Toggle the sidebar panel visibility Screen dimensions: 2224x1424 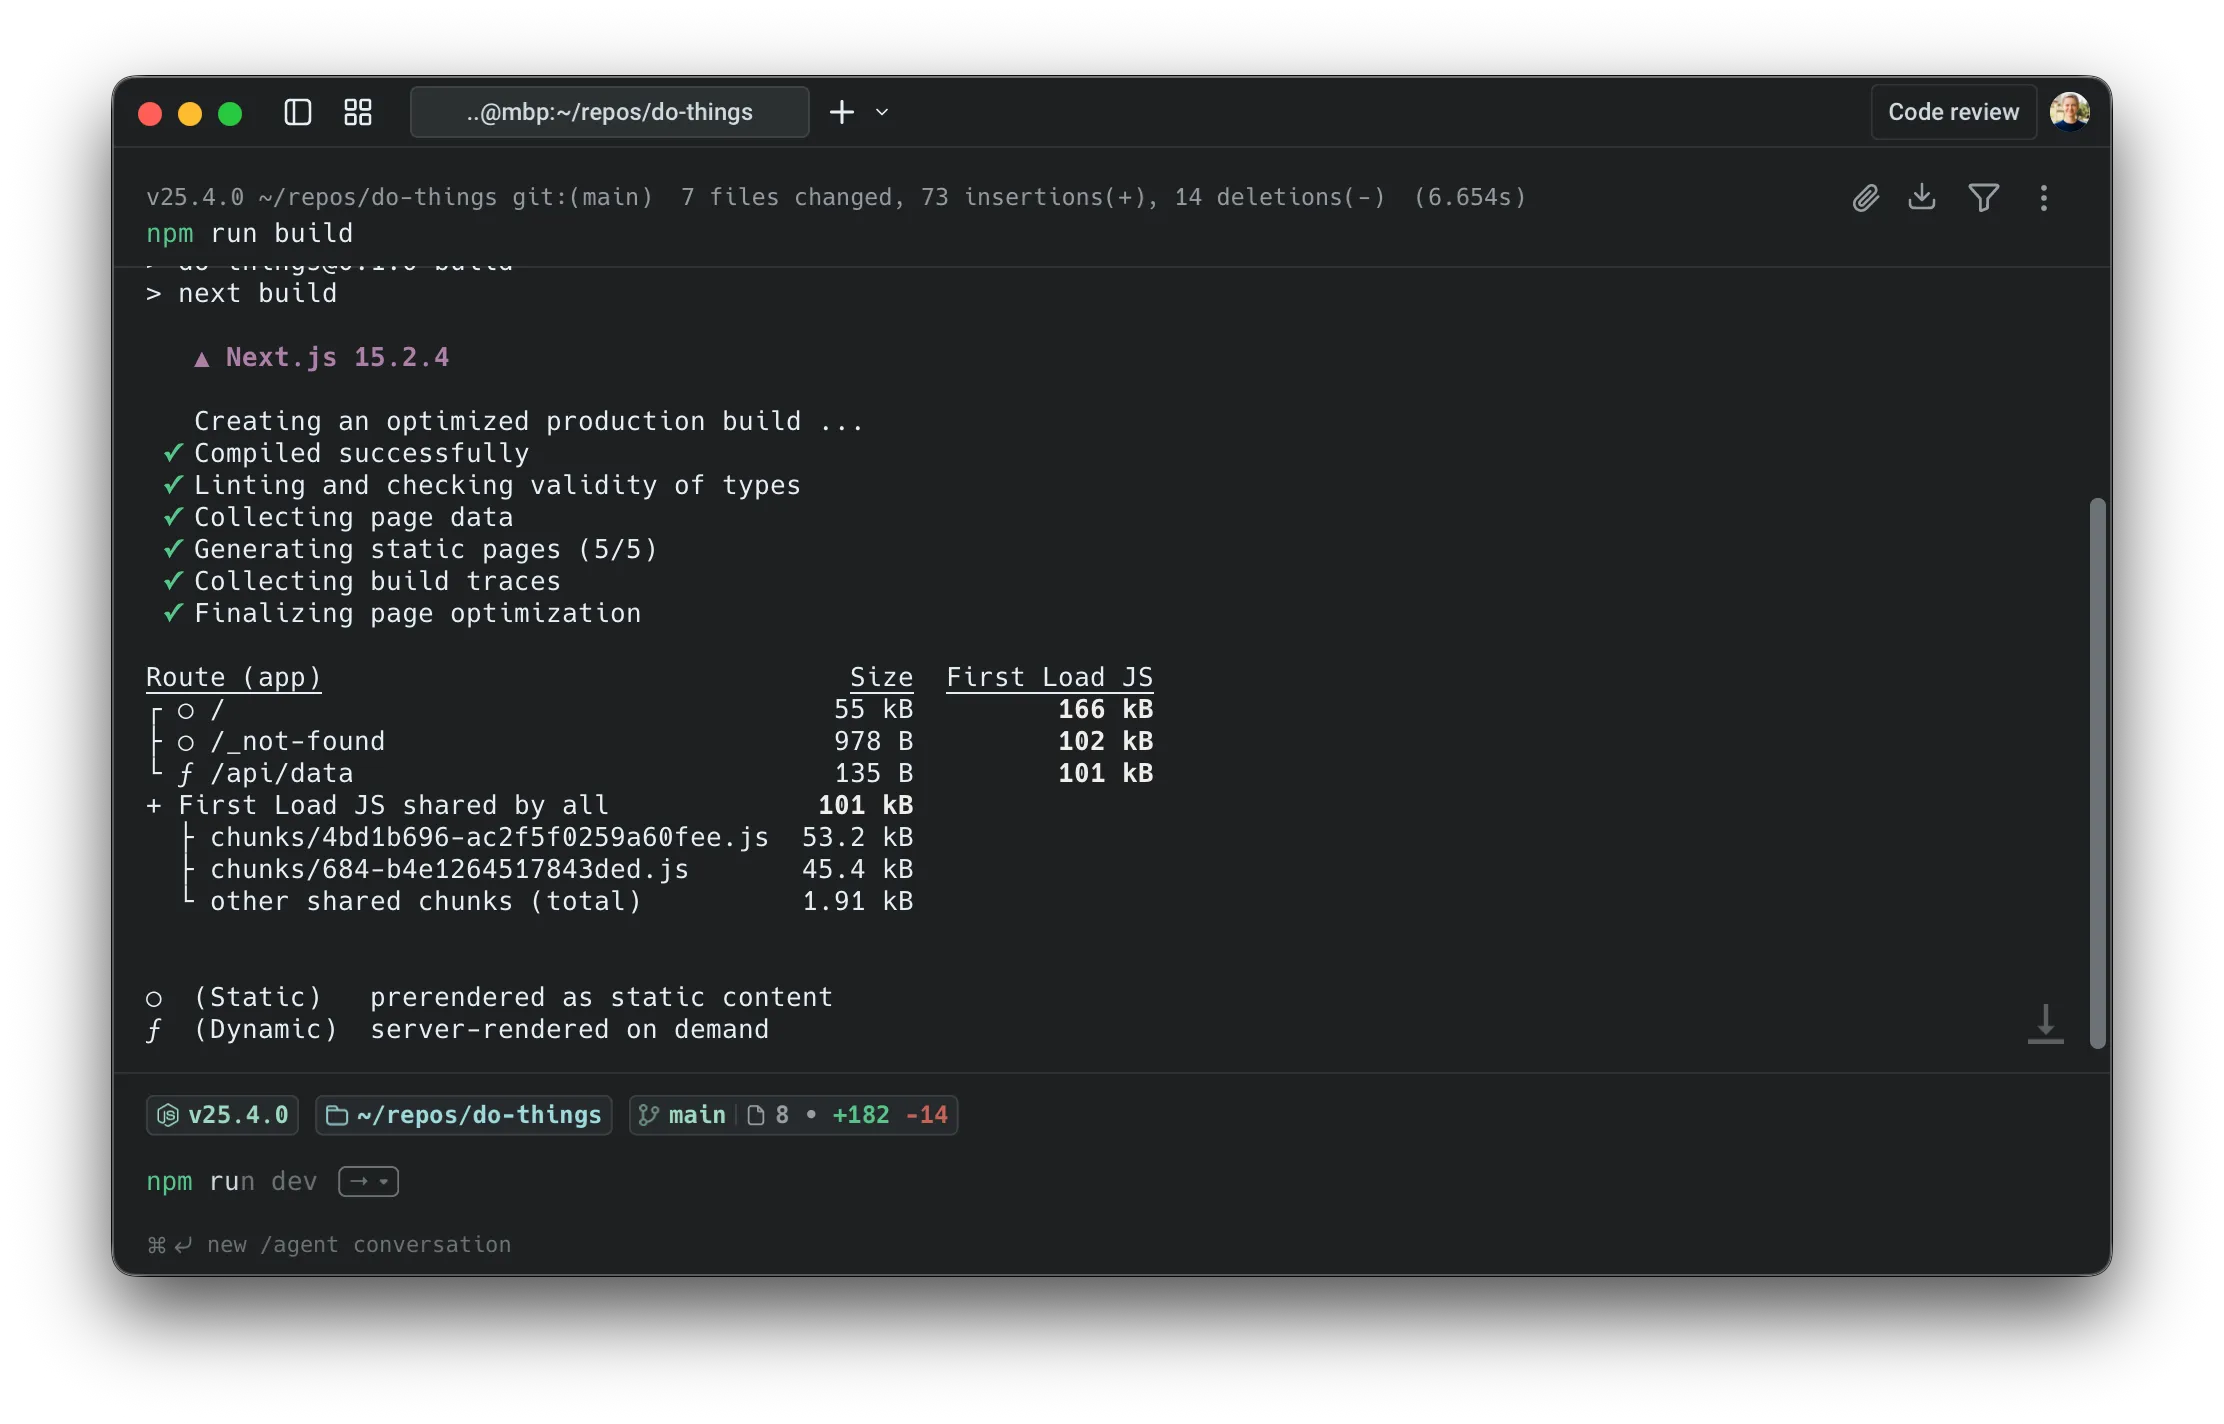tap(297, 112)
